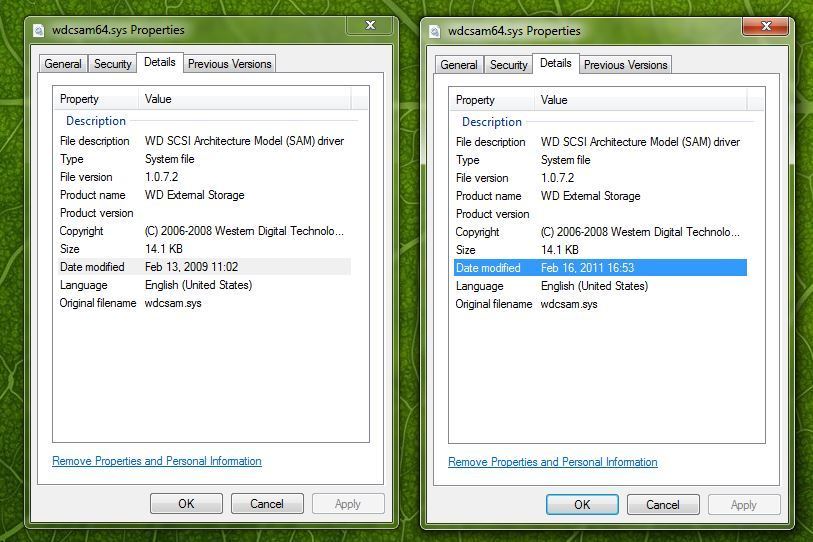Select File description row in right window

click(600, 142)
